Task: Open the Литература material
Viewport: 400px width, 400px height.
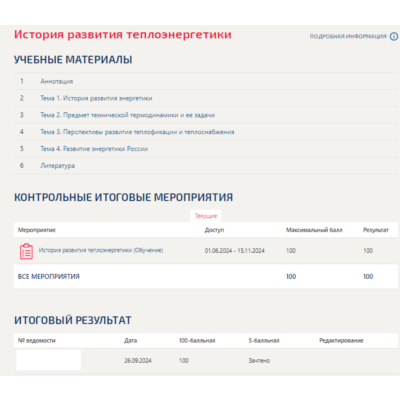Action: pyautogui.click(x=58, y=166)
